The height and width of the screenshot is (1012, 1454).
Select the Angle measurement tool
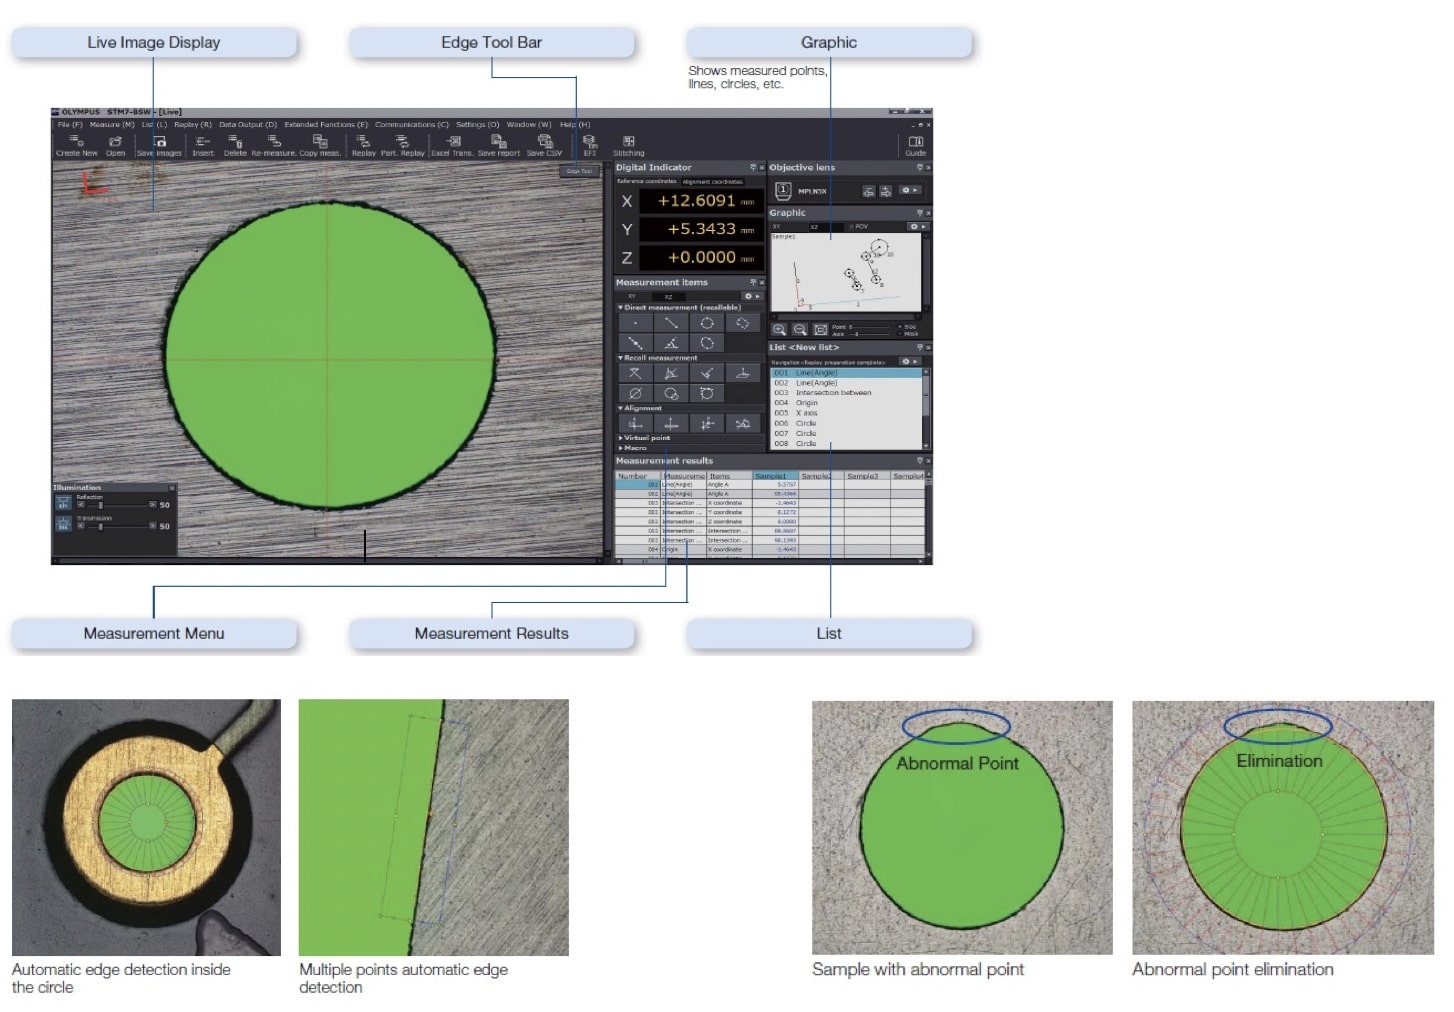tap(671, 343)
